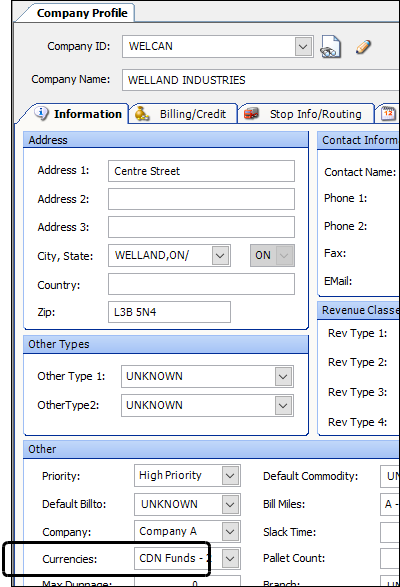Open the Billing/Credit tab
Screen dimensions: 400x587
184,114
